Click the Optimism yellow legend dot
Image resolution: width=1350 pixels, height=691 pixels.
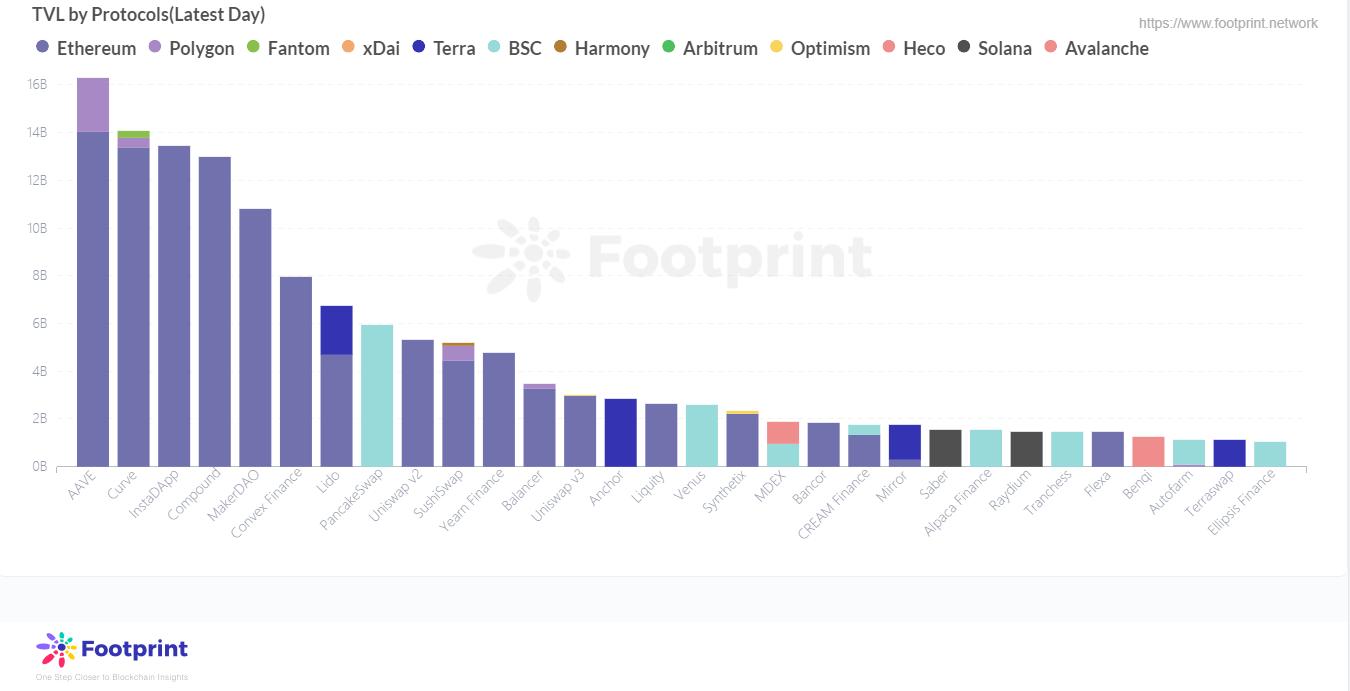click(777, 48)
